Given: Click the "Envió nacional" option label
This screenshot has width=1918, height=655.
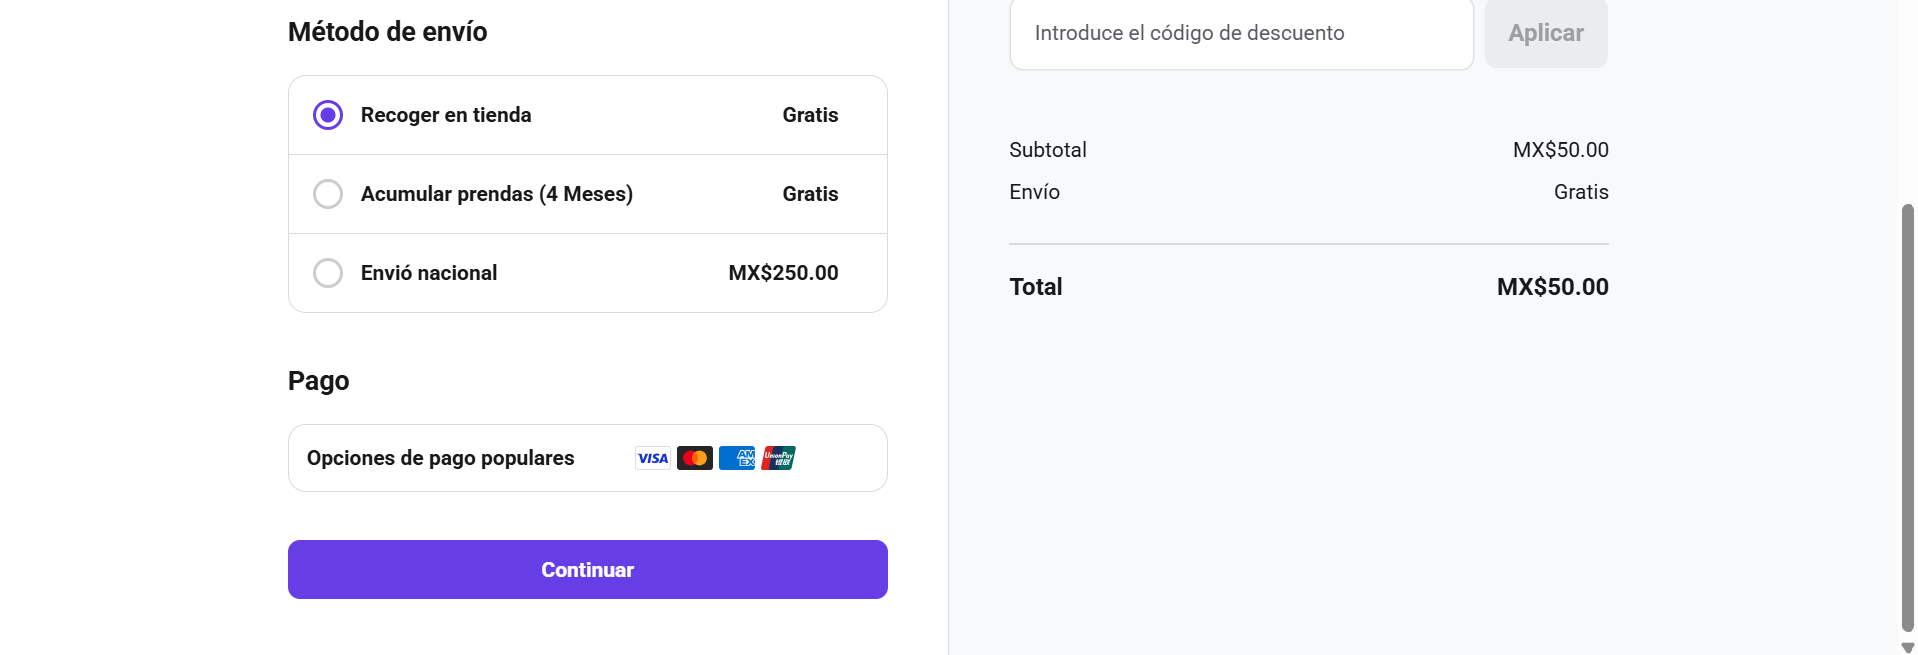Looking at the screenshot, I should pos(429,273).
